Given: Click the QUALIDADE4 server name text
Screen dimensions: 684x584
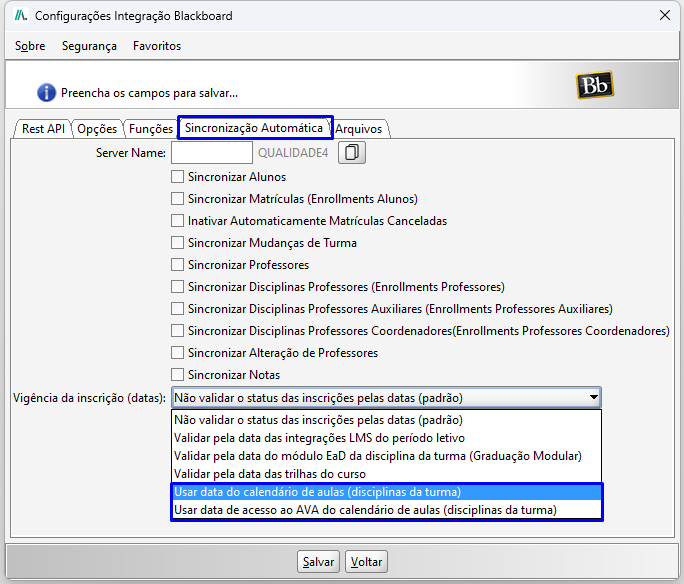Looking at the screenshot, I should 293,153.
